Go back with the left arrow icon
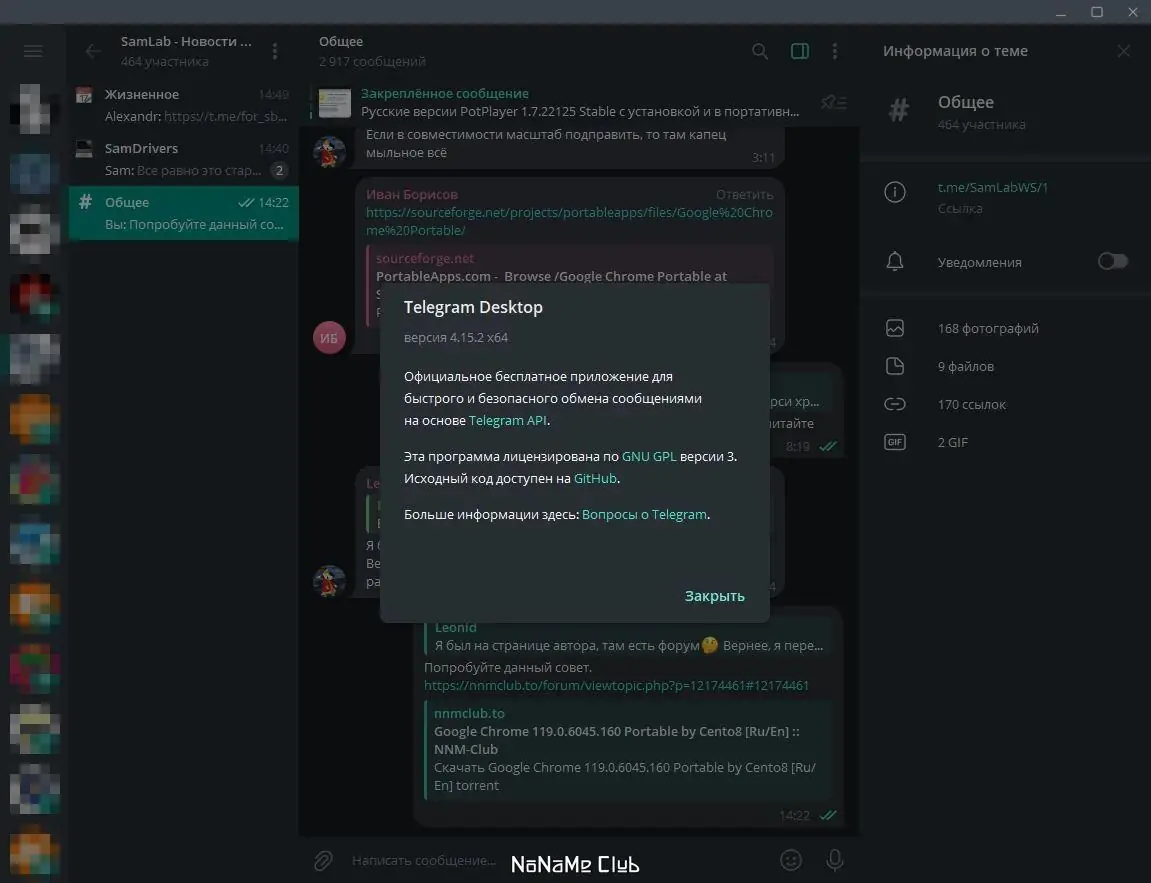This screenshot has width=1151, height=883. [92, 51]
